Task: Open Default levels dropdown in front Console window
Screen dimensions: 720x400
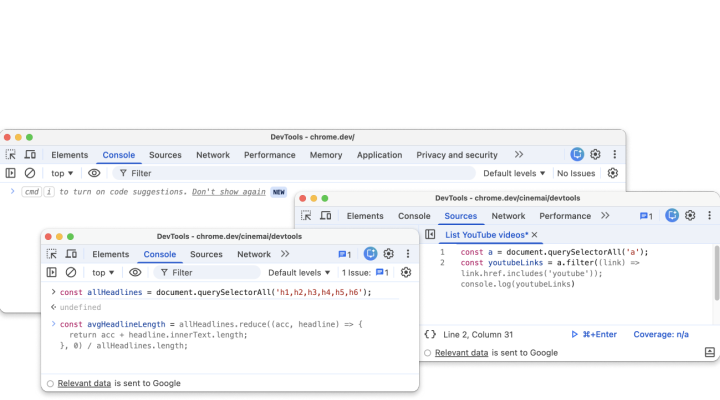Action: point(299,272)
